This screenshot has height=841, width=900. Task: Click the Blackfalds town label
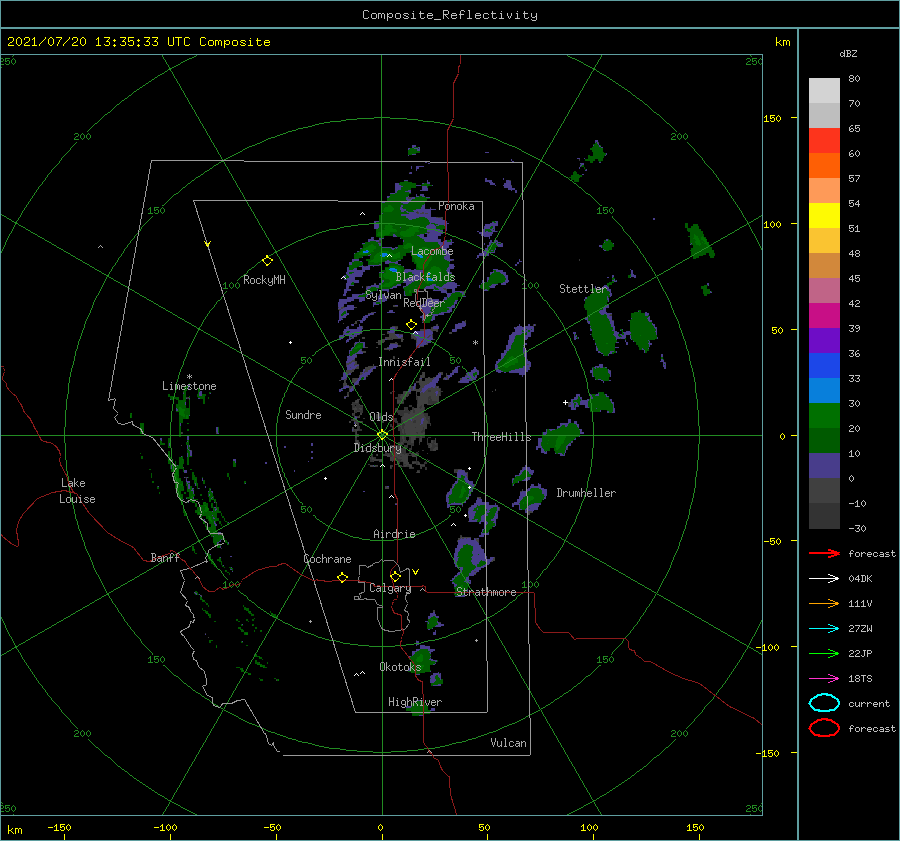point(425,277)
